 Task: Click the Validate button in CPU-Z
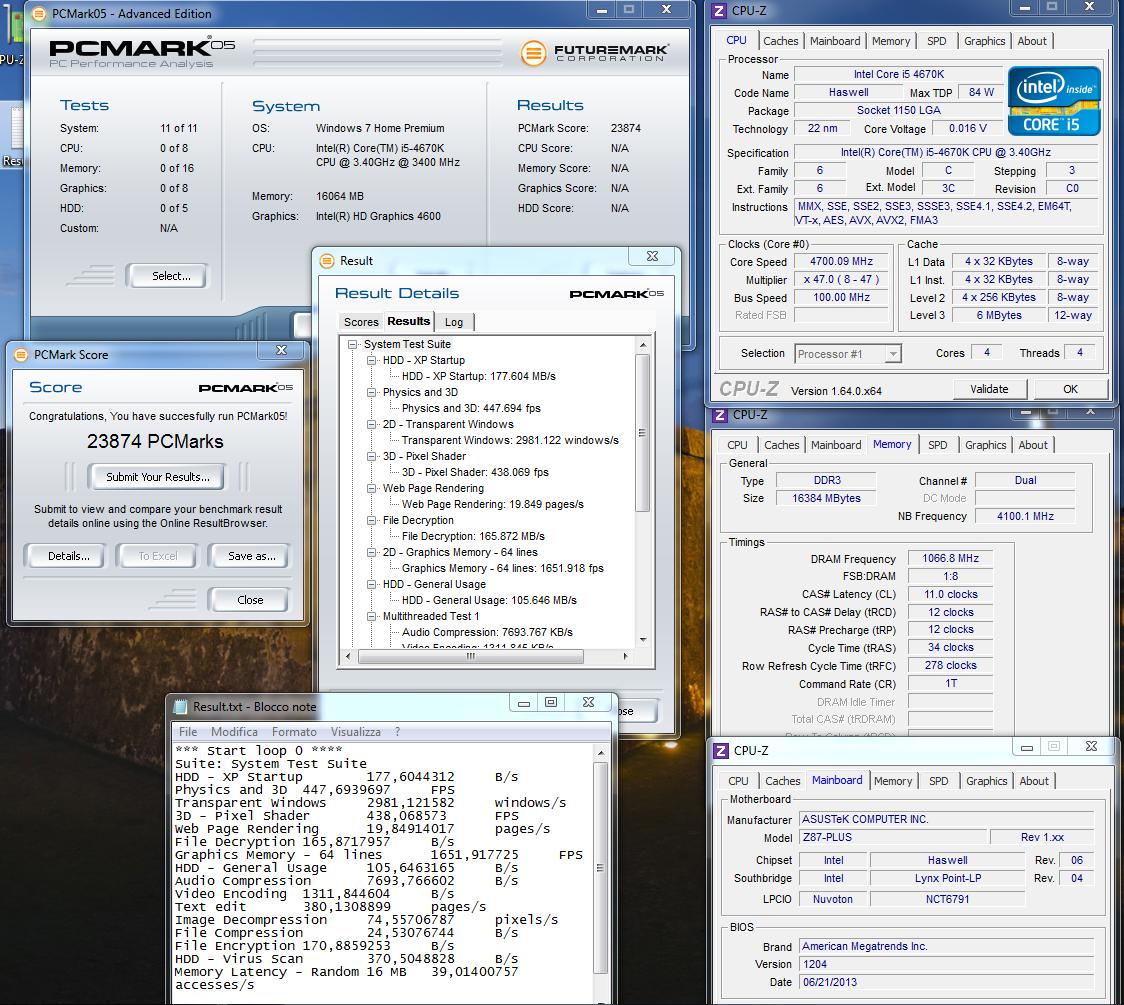[x=989, y=389]
